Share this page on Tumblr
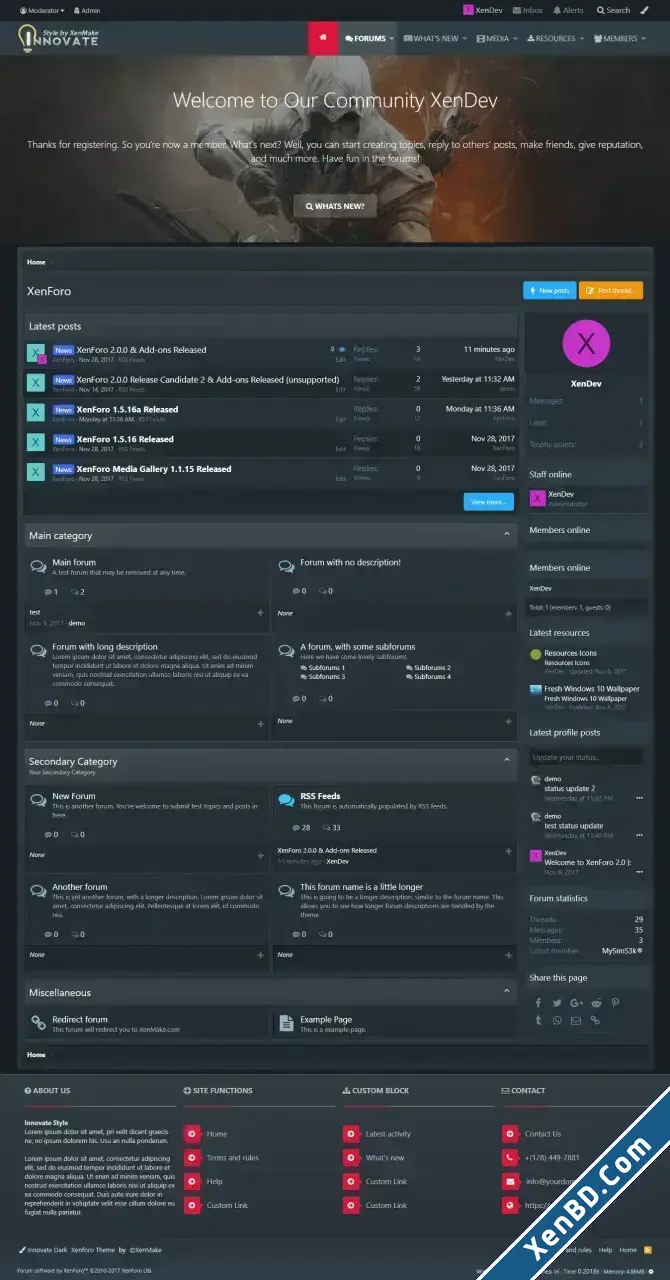The image size is (670, 1280). coord(538,1020)
